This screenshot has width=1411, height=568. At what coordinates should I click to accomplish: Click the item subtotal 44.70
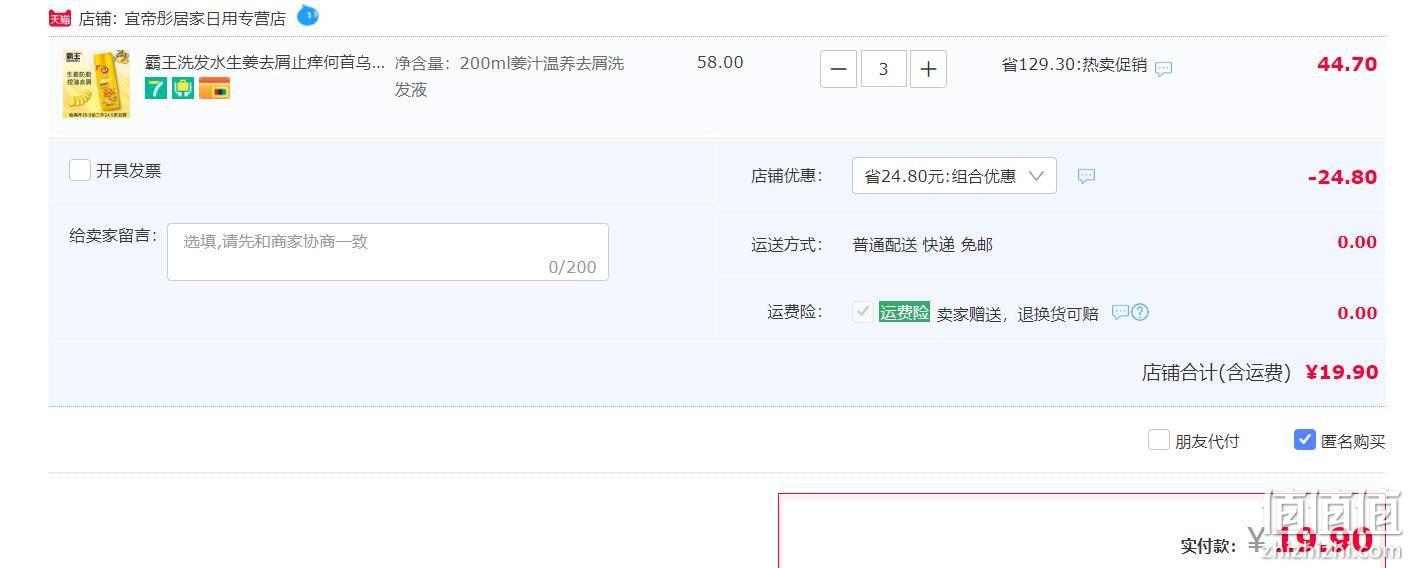coord(1347,64)
